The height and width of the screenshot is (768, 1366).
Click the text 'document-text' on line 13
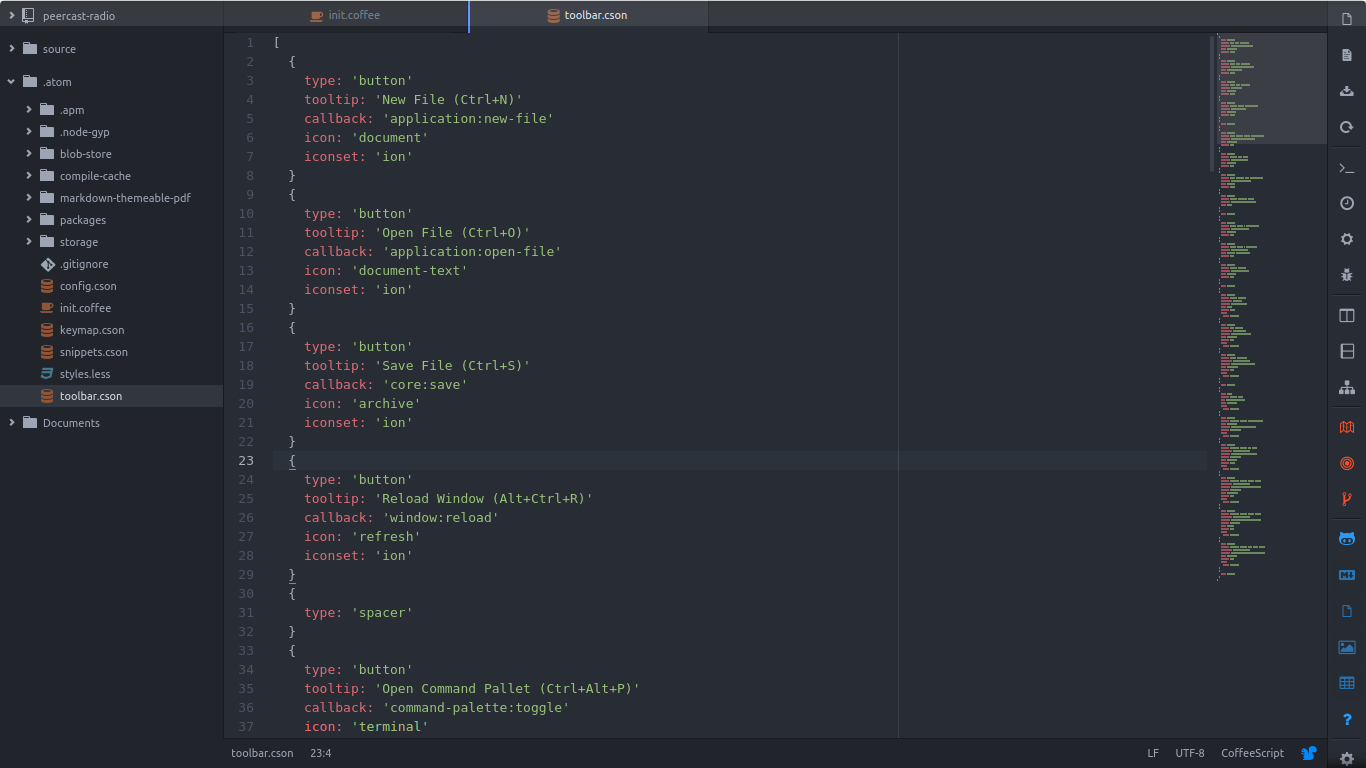410,270
